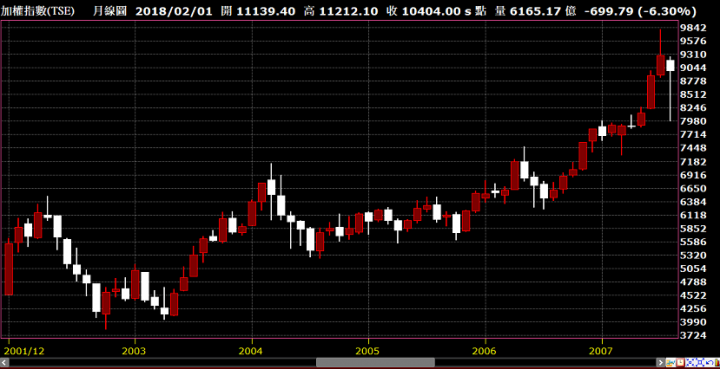Select the last white candlestick at far right
720x369 pixels.
coord(670,65)
